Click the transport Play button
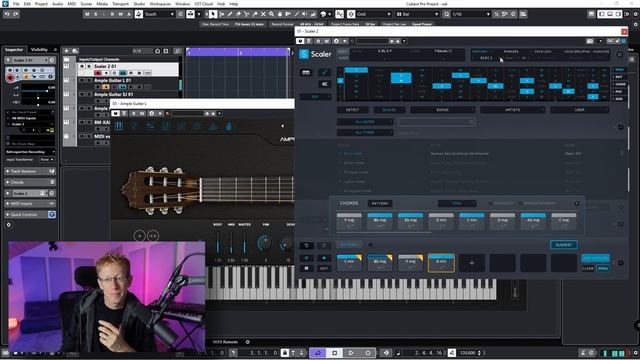 [351, 353]
